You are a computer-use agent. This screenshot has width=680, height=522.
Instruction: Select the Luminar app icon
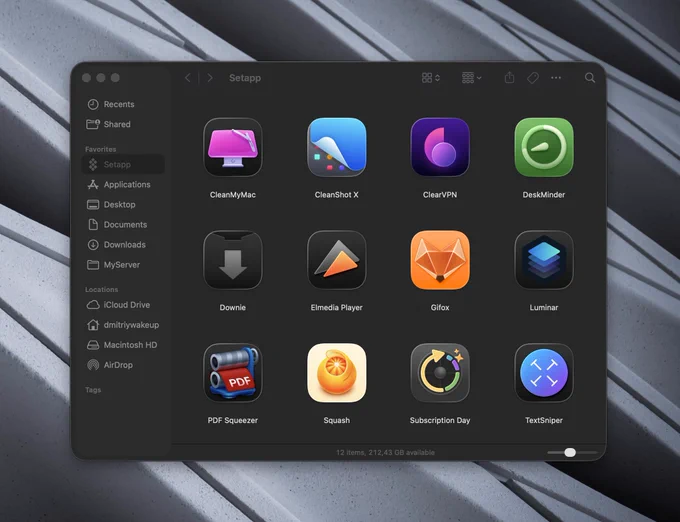[x=544, y=260]
